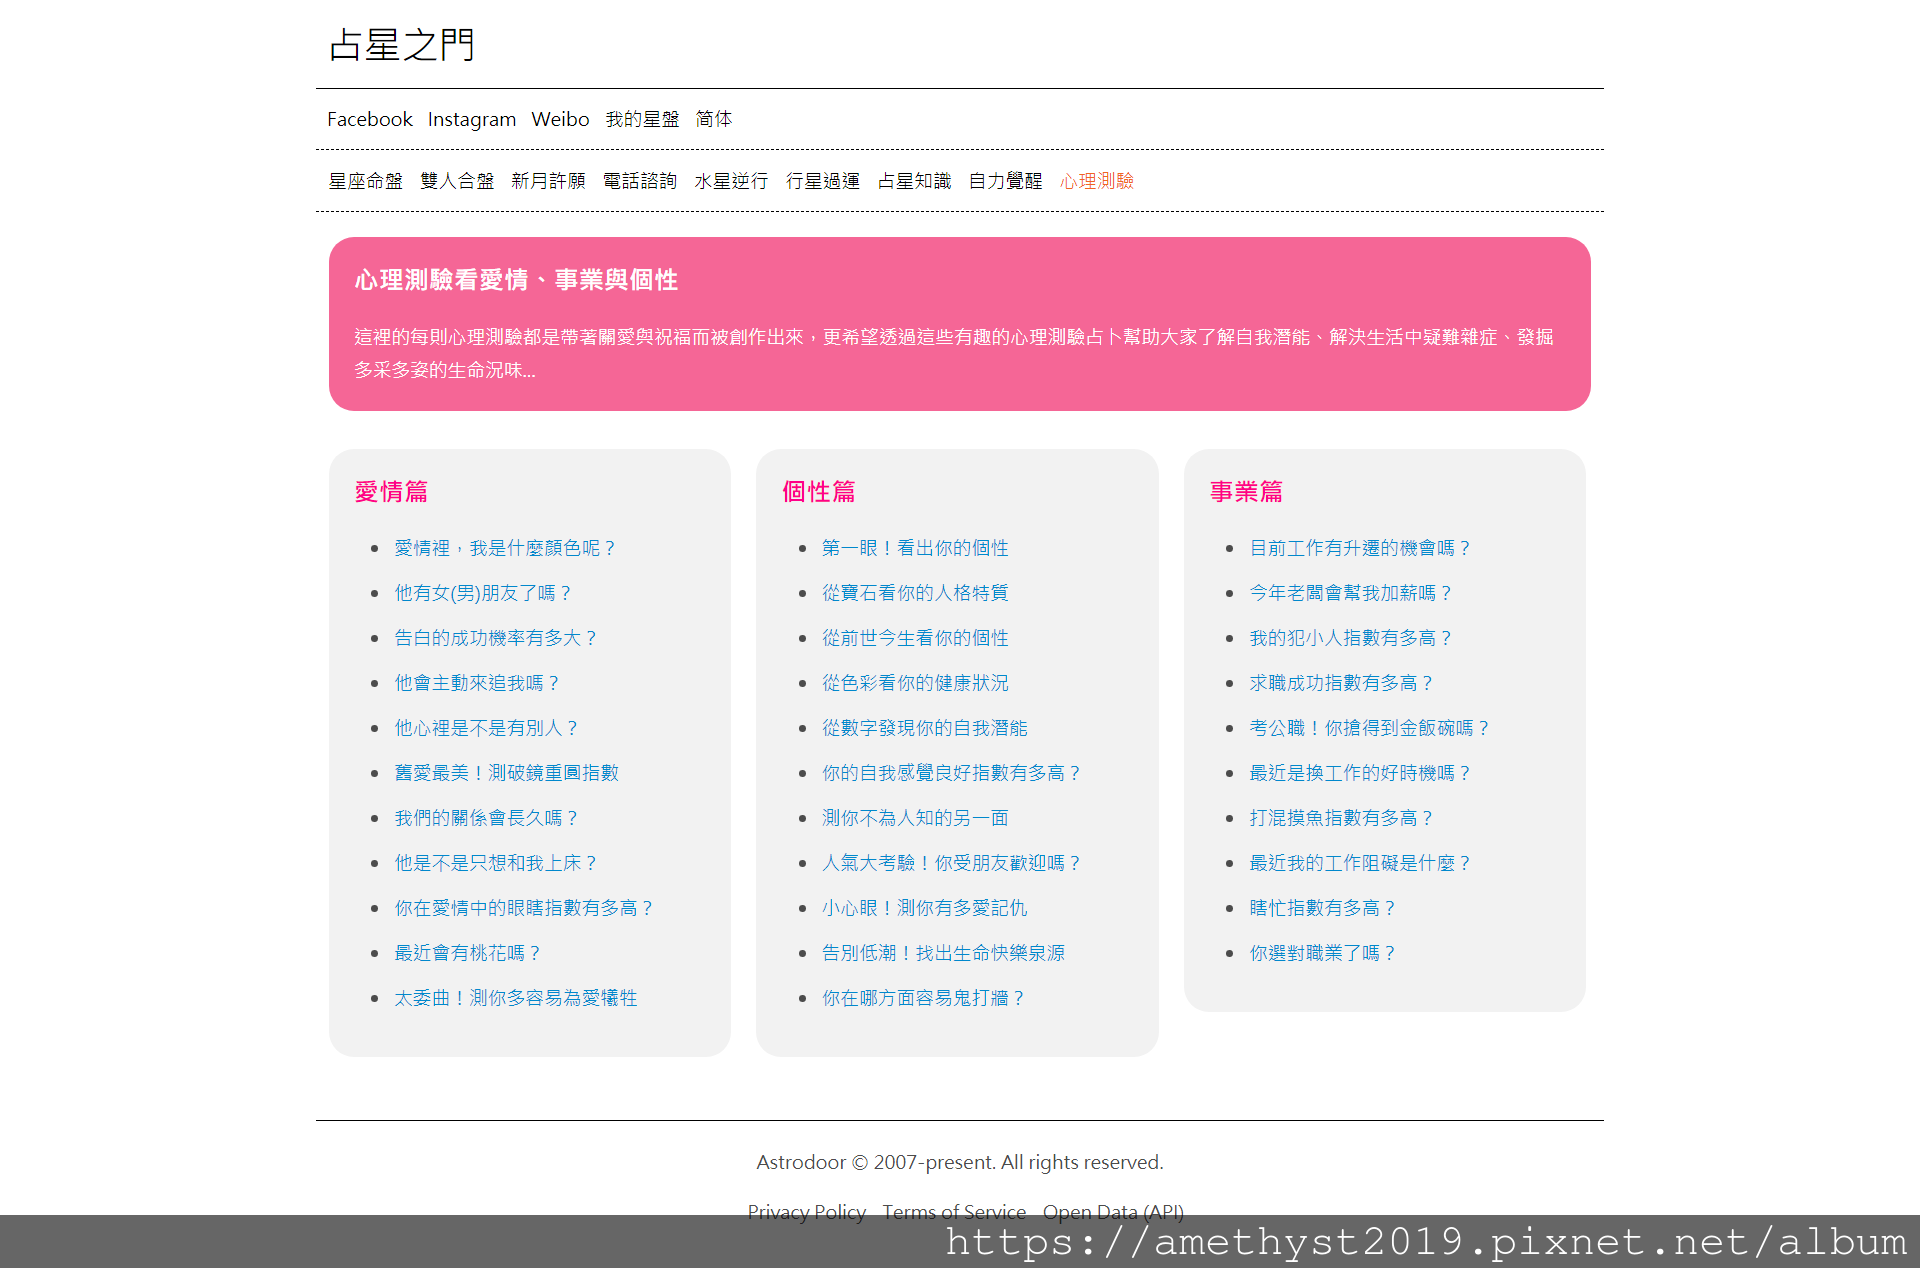1920x1268 pixels.
Task: Open 自力覺醒 menu item
Action: 1006,181
